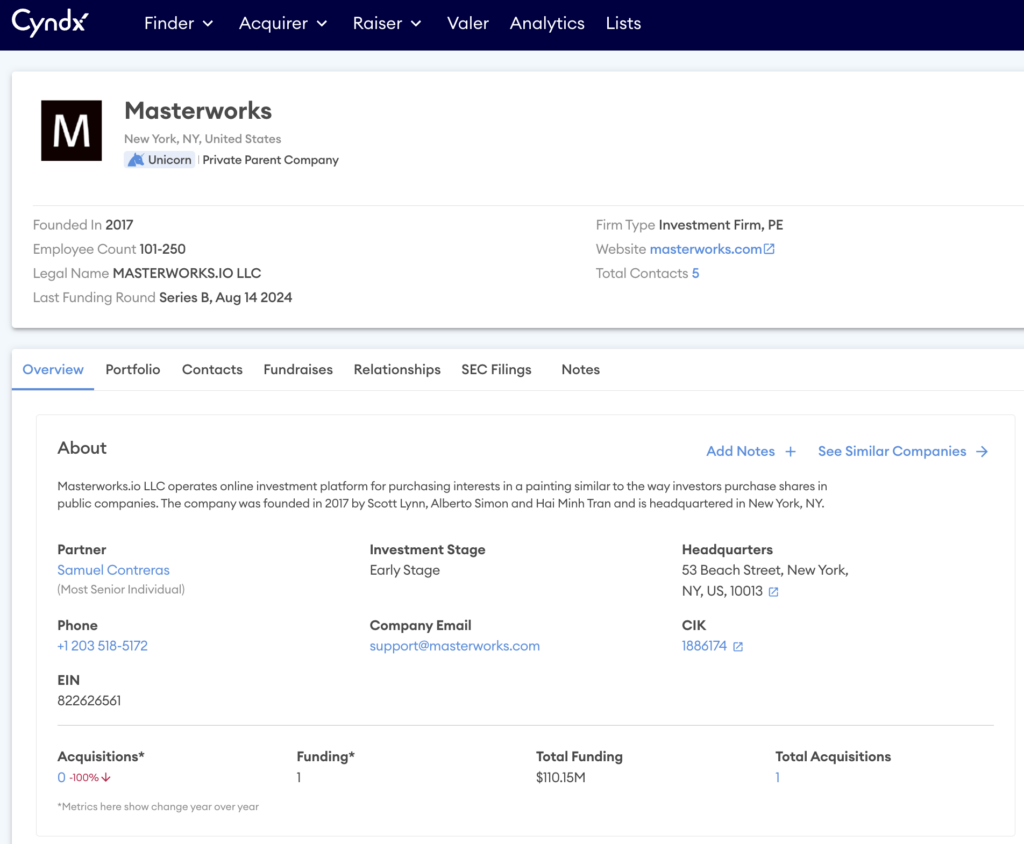The image size is (1024, 844).
Task: Click the Acquisitions value 0
Action: pos(61,777)
